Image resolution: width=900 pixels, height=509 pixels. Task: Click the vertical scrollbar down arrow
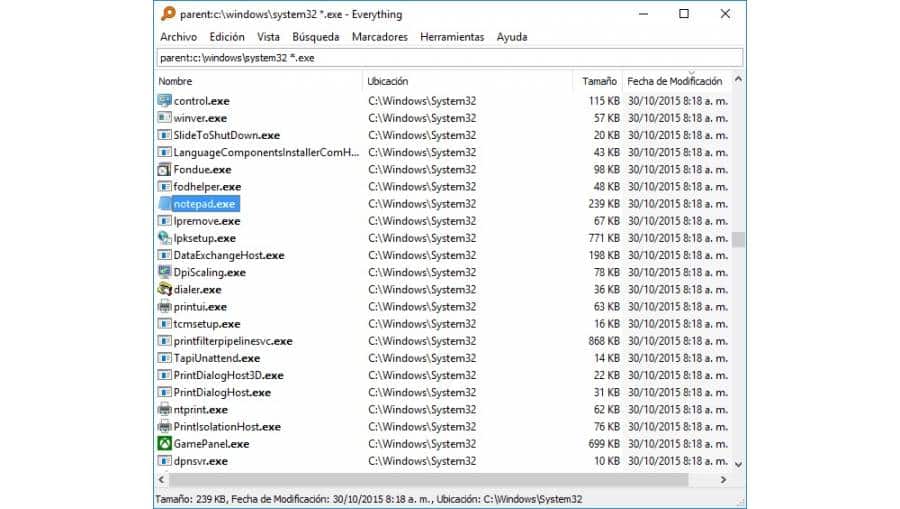point(738,464)
